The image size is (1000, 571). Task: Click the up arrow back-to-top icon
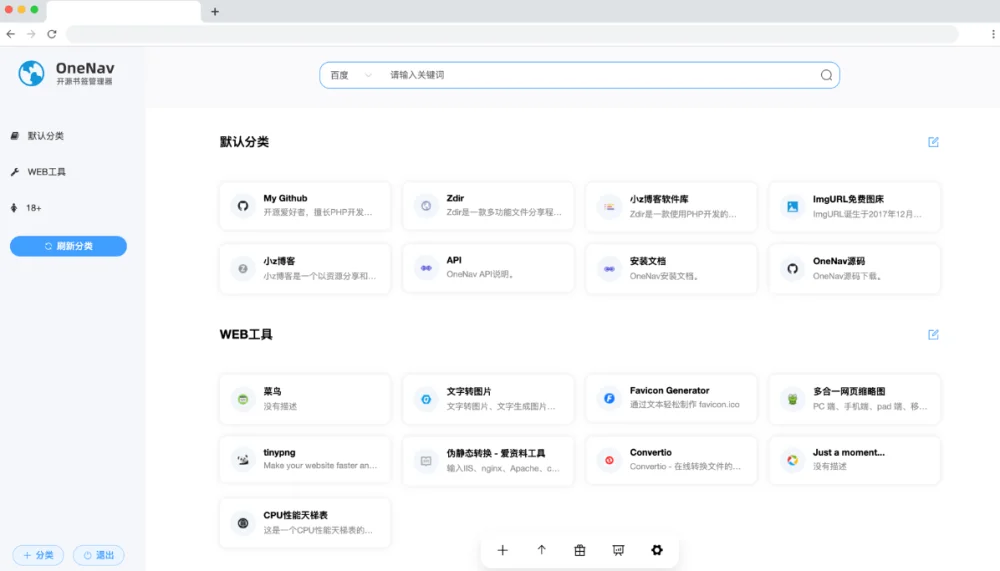[541, 550]
